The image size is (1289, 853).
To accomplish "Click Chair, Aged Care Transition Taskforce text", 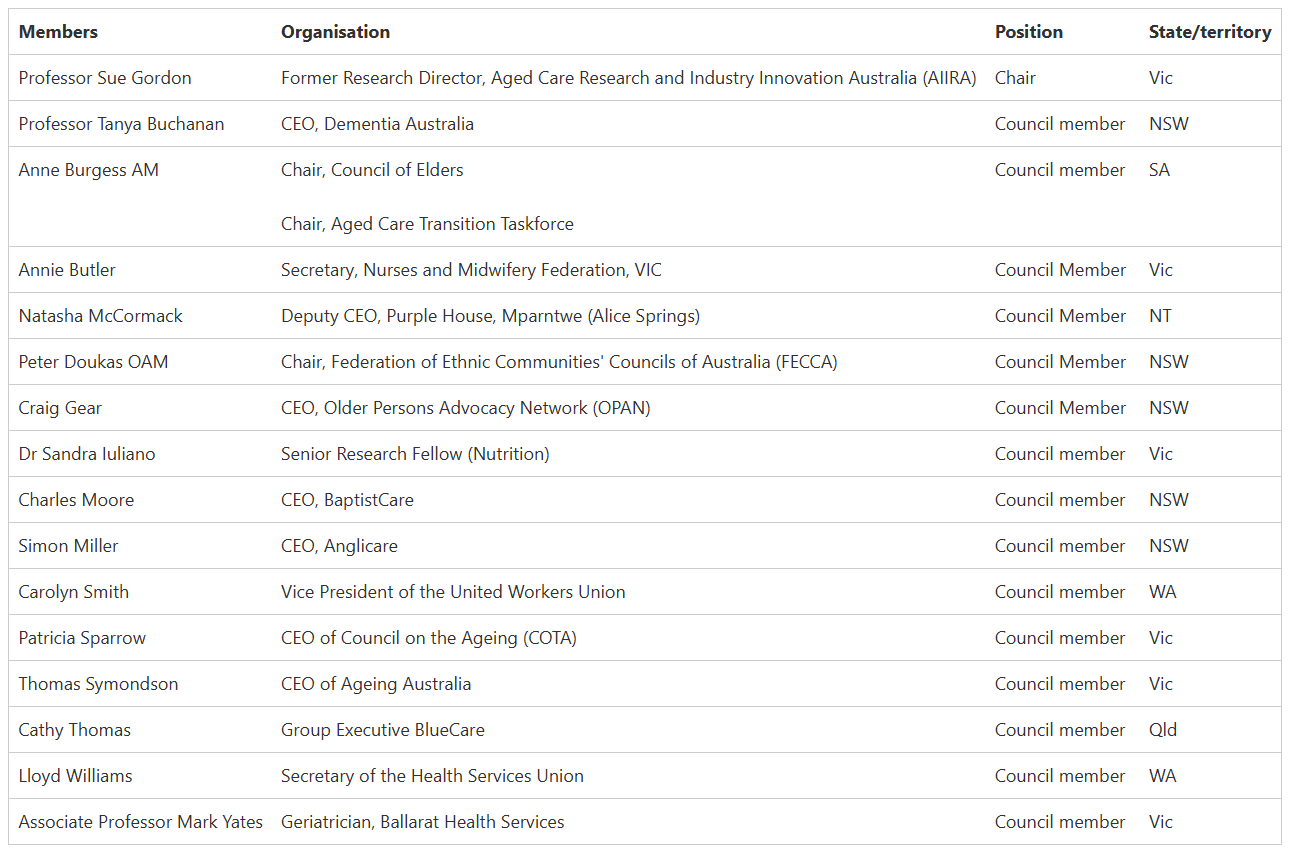I will point(427,224).
